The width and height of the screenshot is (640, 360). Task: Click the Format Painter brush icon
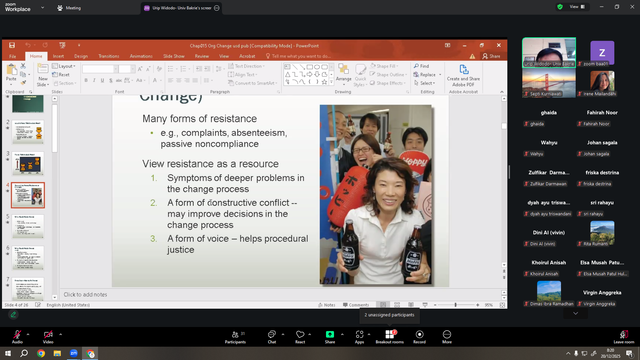point(23,83)
